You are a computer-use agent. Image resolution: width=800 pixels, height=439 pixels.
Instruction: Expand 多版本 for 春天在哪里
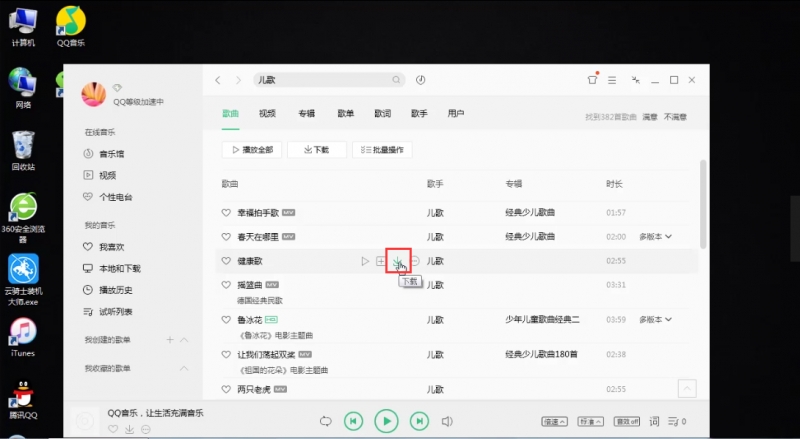pyautogui.click(x=656, y=237)
